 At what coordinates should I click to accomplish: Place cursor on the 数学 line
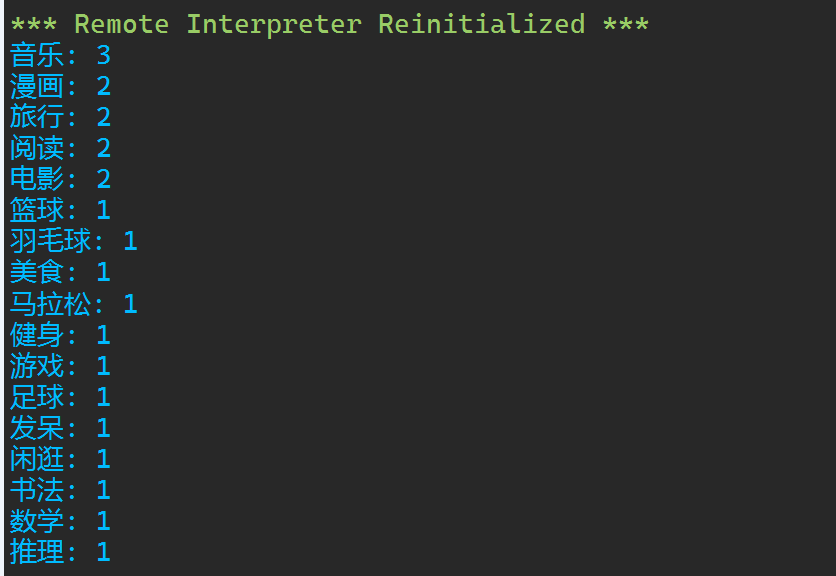point(60,520)
